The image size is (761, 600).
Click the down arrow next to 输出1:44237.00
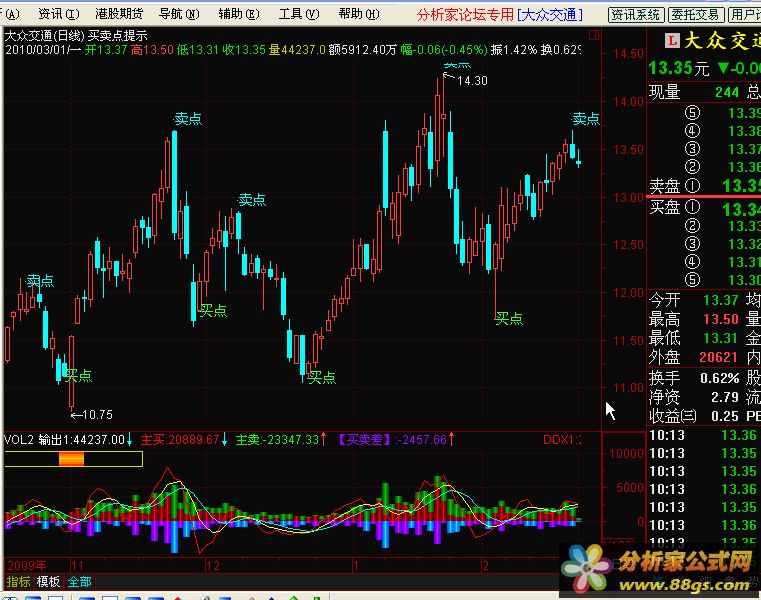tap(130, 440)
